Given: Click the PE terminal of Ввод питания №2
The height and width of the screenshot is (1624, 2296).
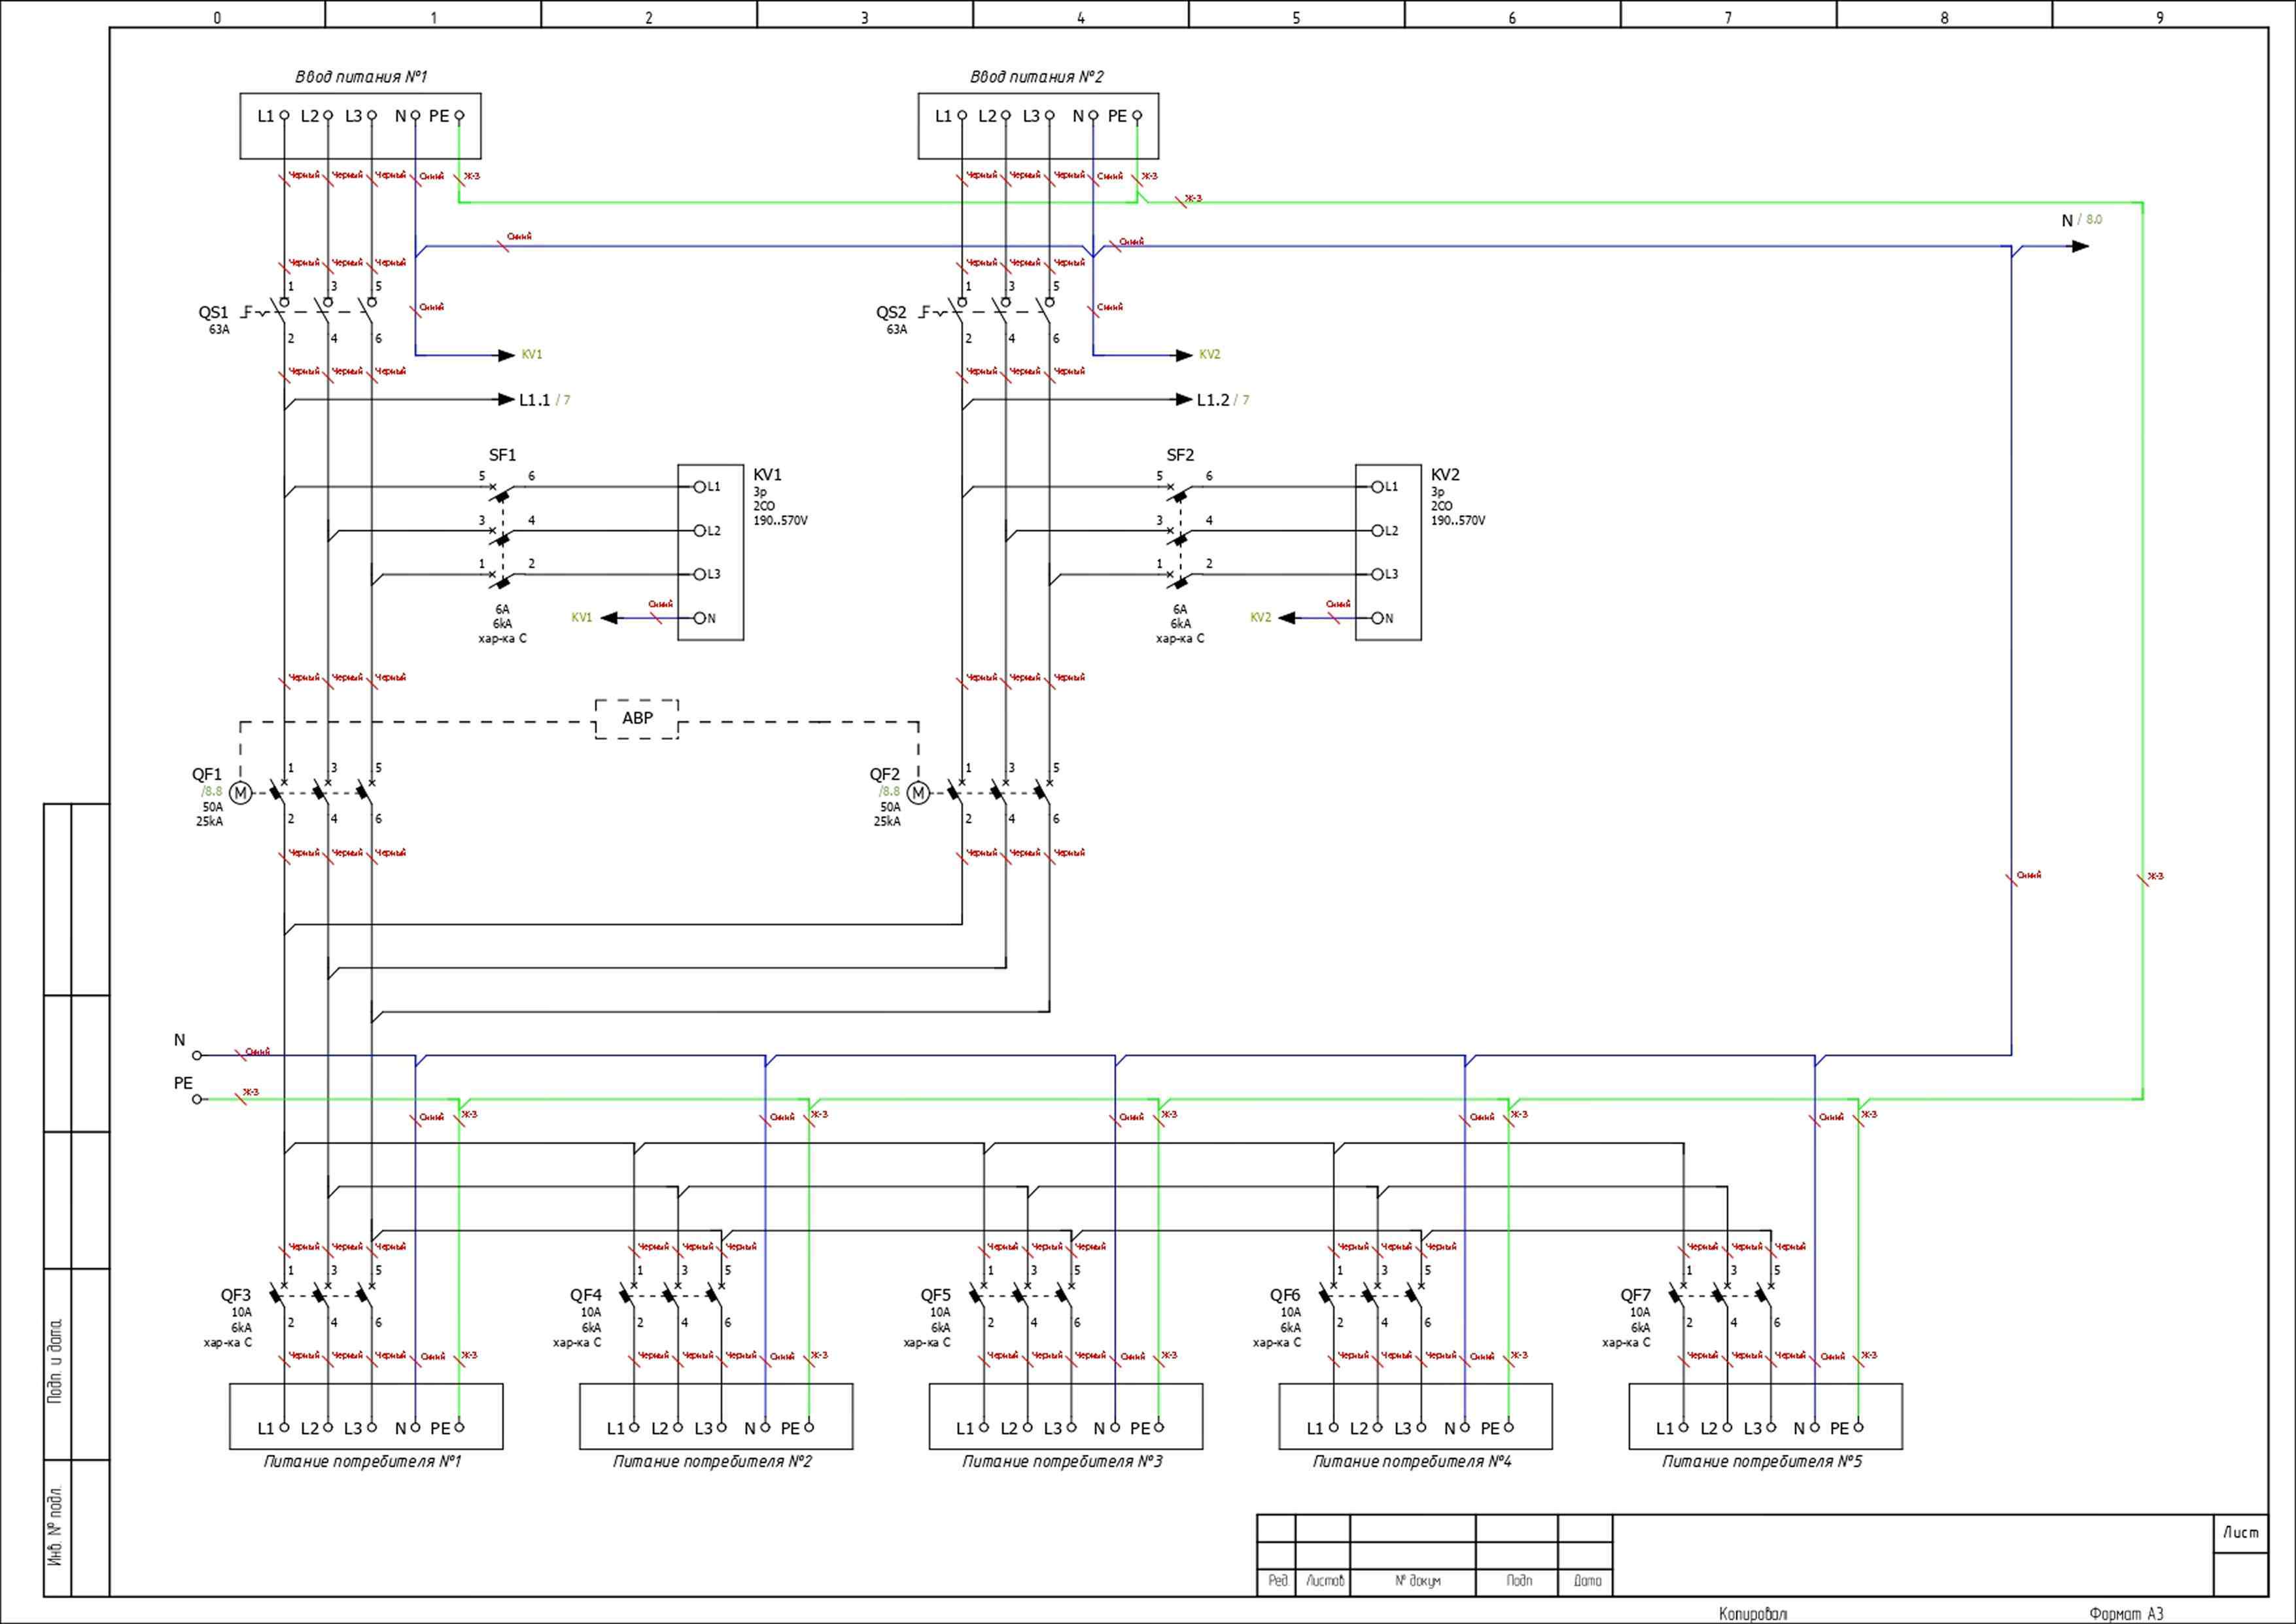Looking at the screenshot, I should click(x=1137, y=116).
